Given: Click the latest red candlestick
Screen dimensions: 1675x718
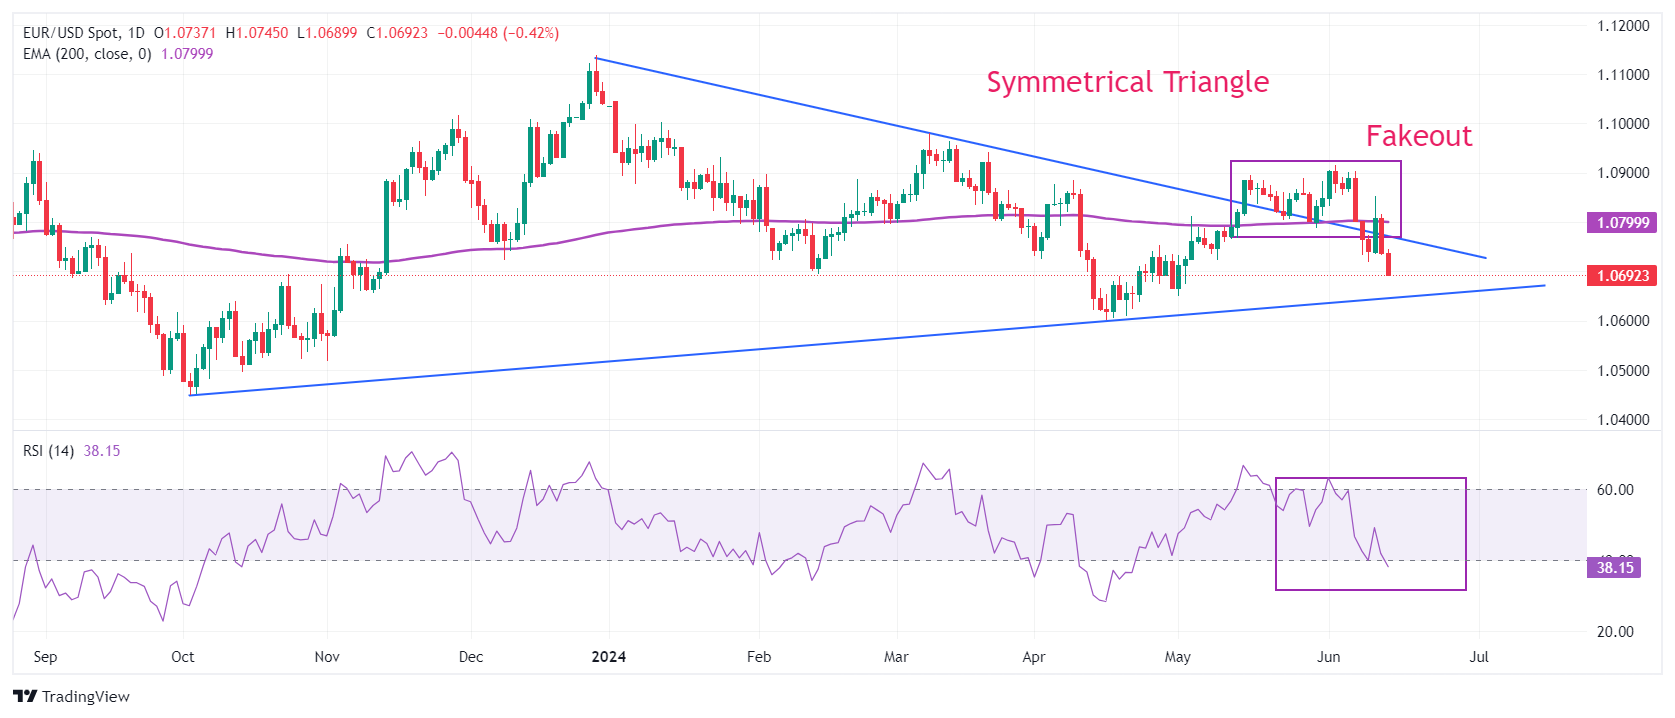Looking at the screenshot, I should [x=1389, y=264].
